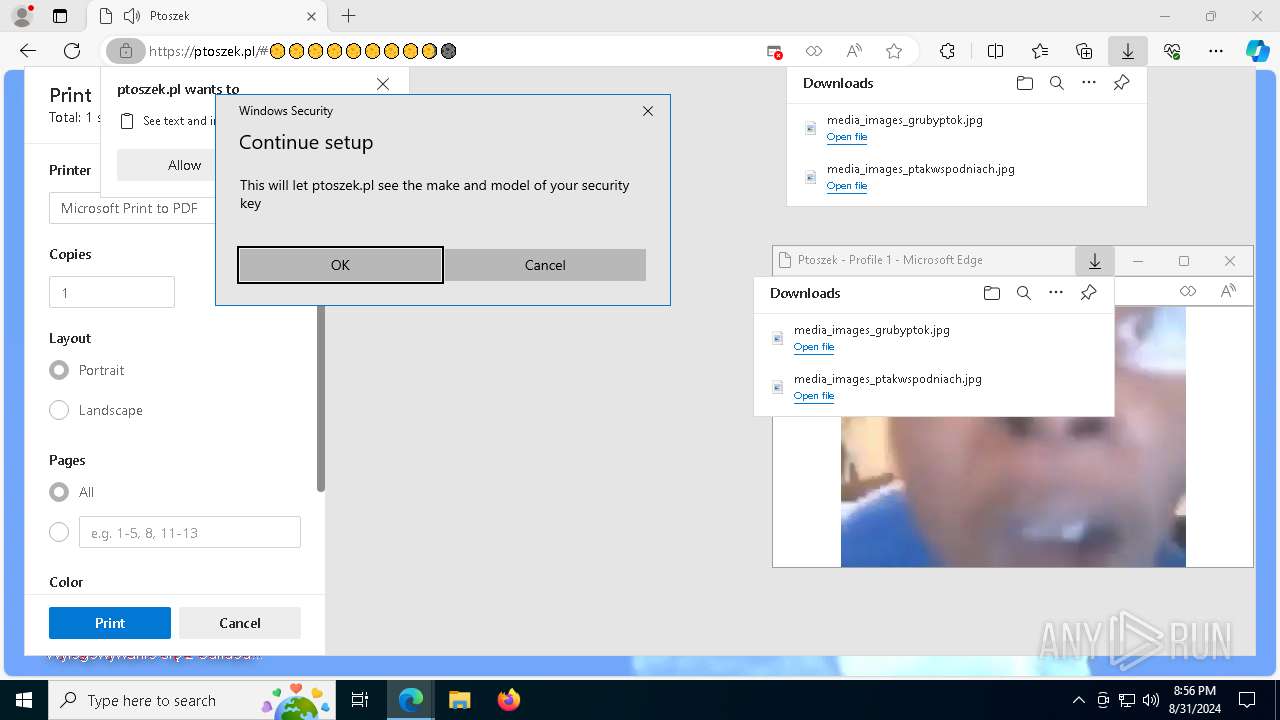Viewport: 1280px width, 720px height.
Task: Toggle the Downloads toolbar button
Action: coord(1128,51)
